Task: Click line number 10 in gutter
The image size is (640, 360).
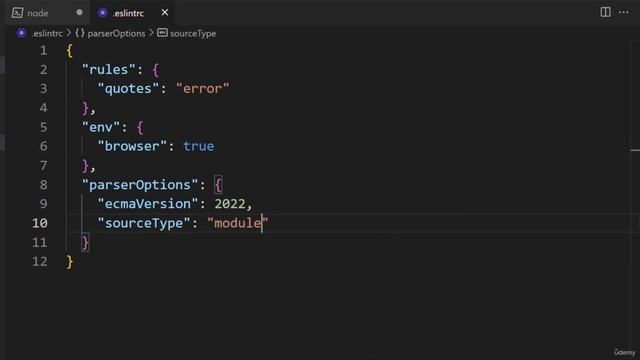Action: point(40,223)
